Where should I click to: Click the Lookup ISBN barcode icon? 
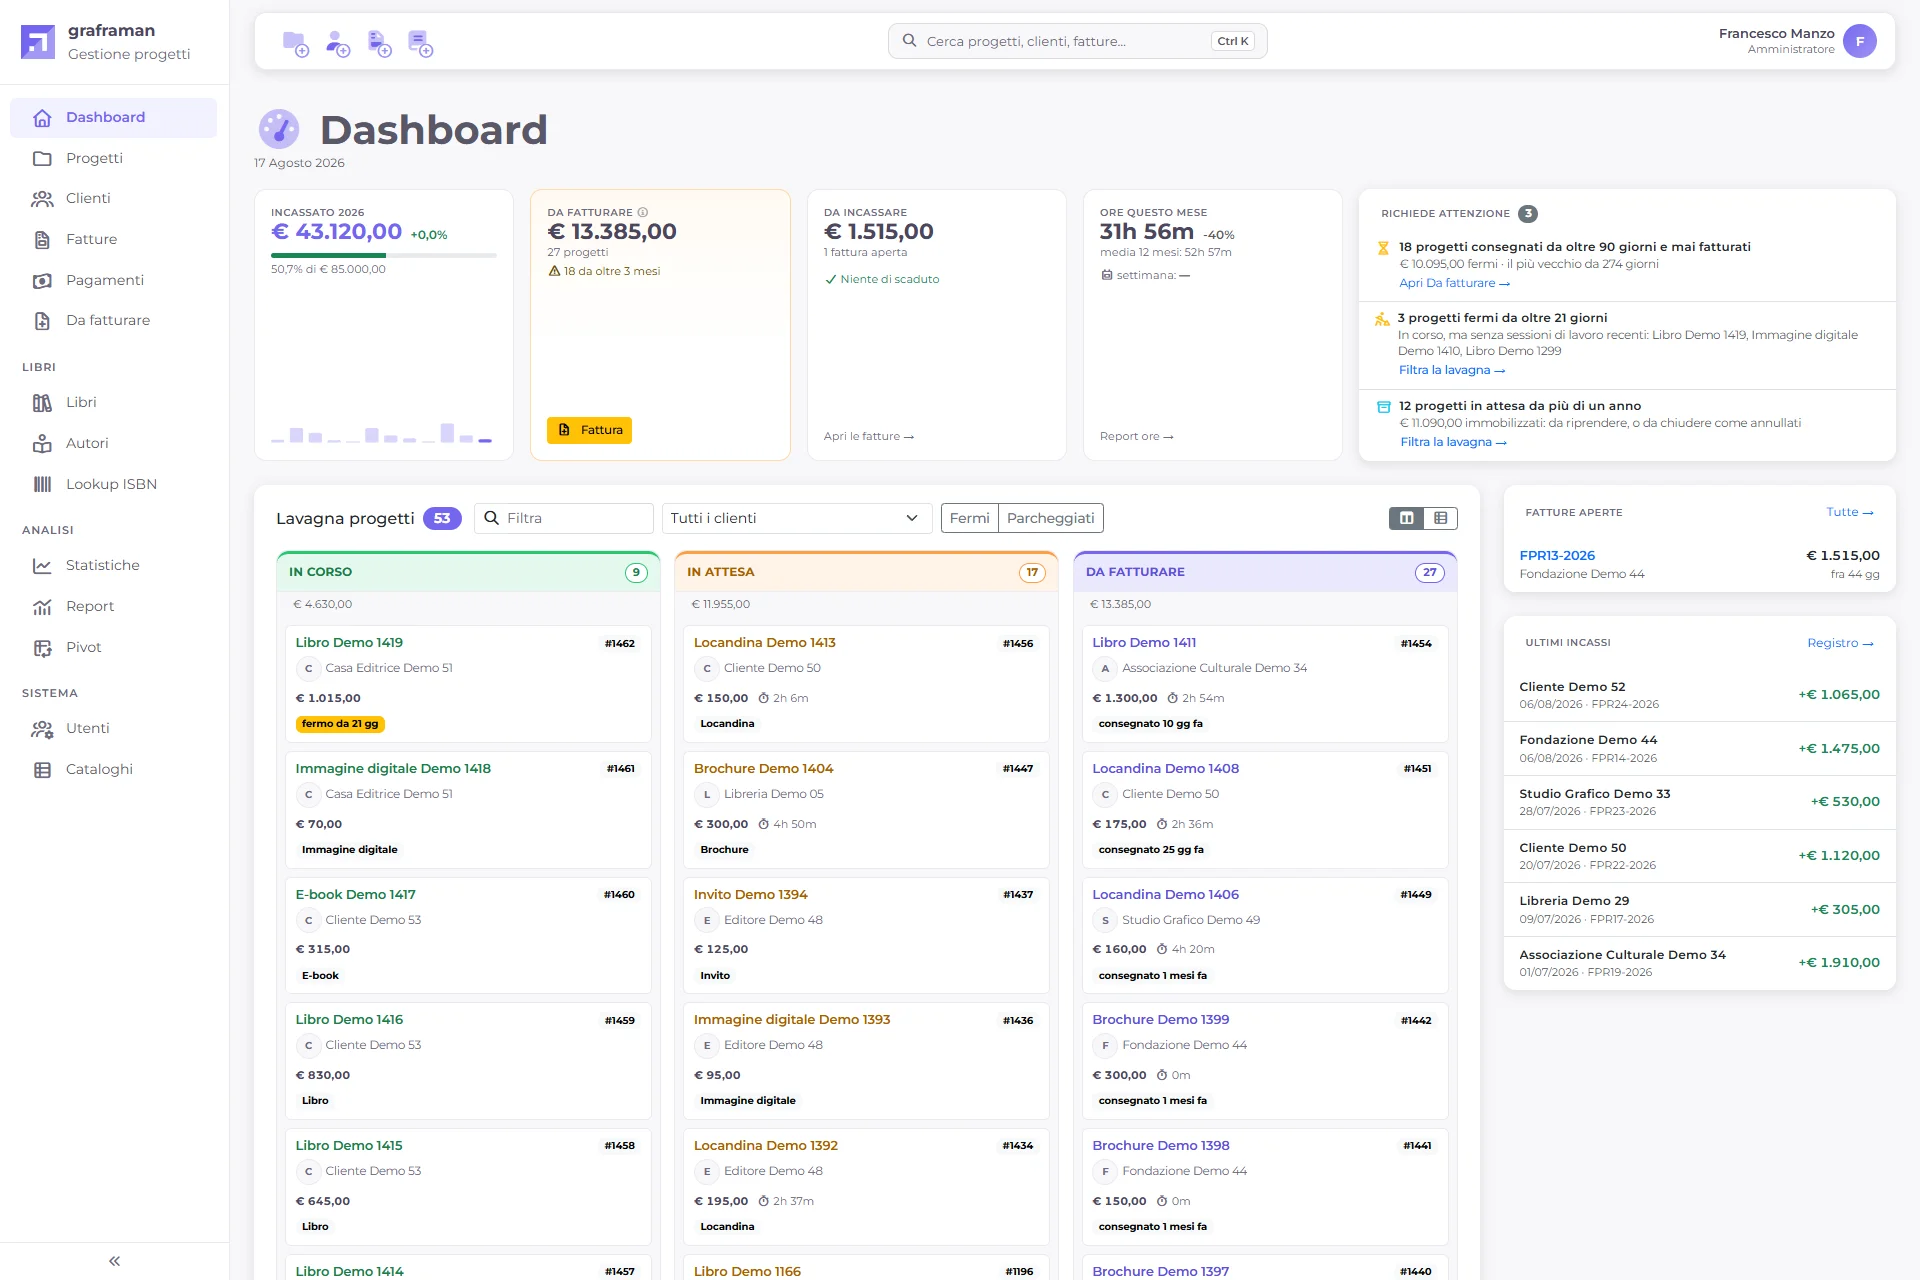tap(42, 485)
